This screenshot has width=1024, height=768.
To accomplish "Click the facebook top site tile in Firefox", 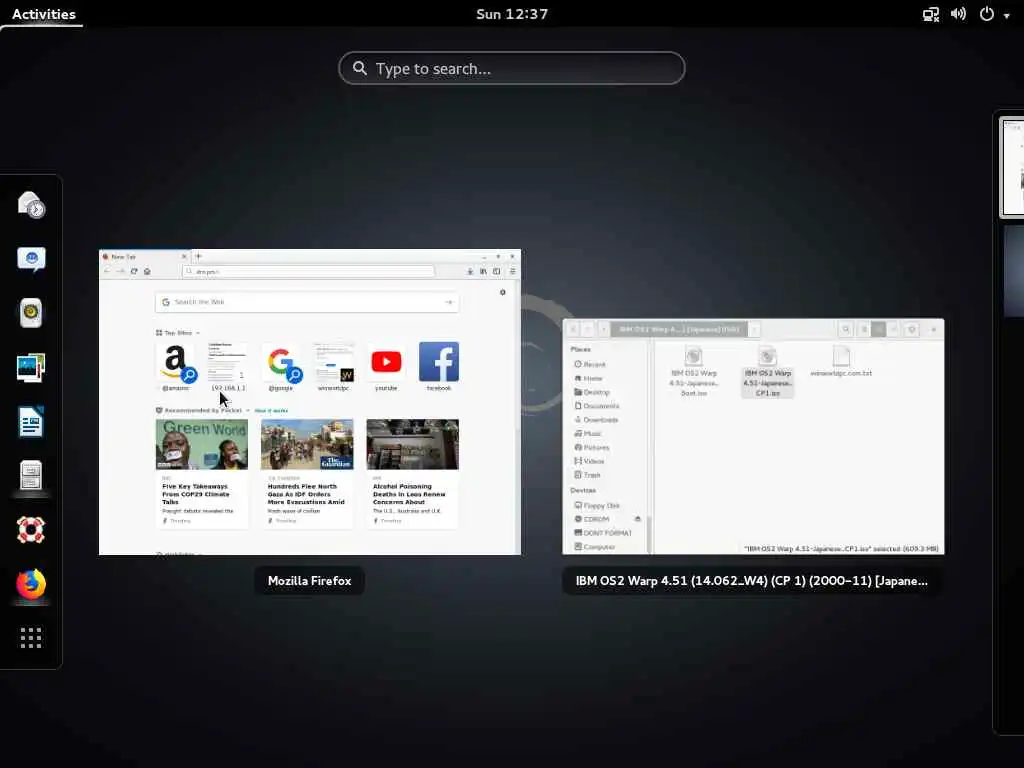I will [x=439, y=366].
